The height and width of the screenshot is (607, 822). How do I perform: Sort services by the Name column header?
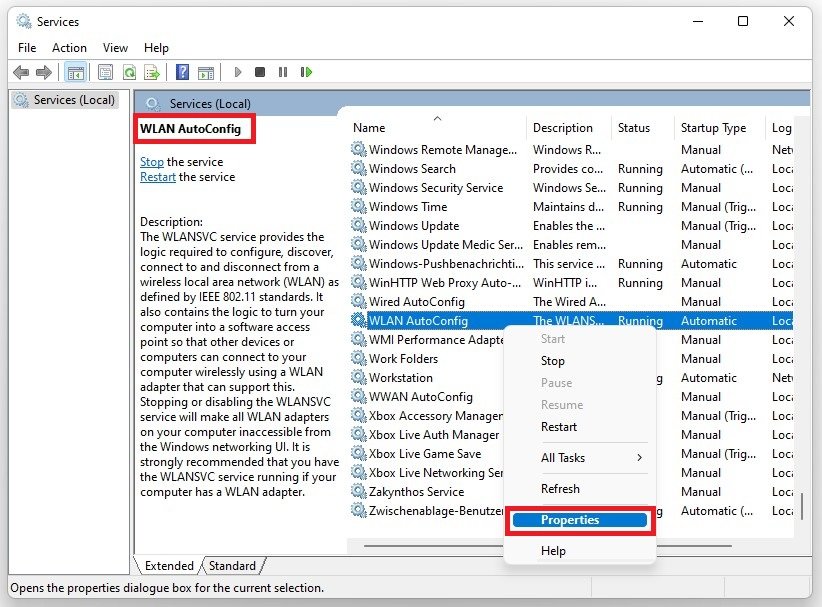[x=369, y=128]
